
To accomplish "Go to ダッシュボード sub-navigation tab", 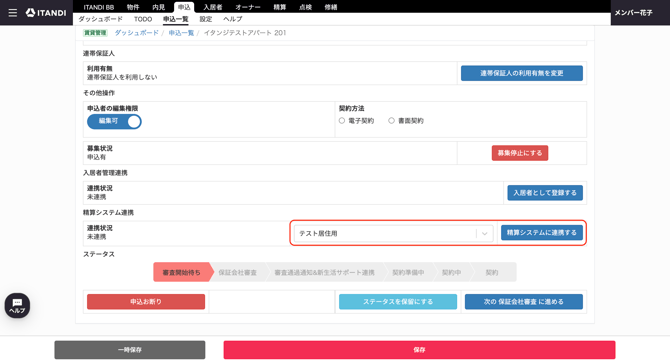I will tap(100, 19).
